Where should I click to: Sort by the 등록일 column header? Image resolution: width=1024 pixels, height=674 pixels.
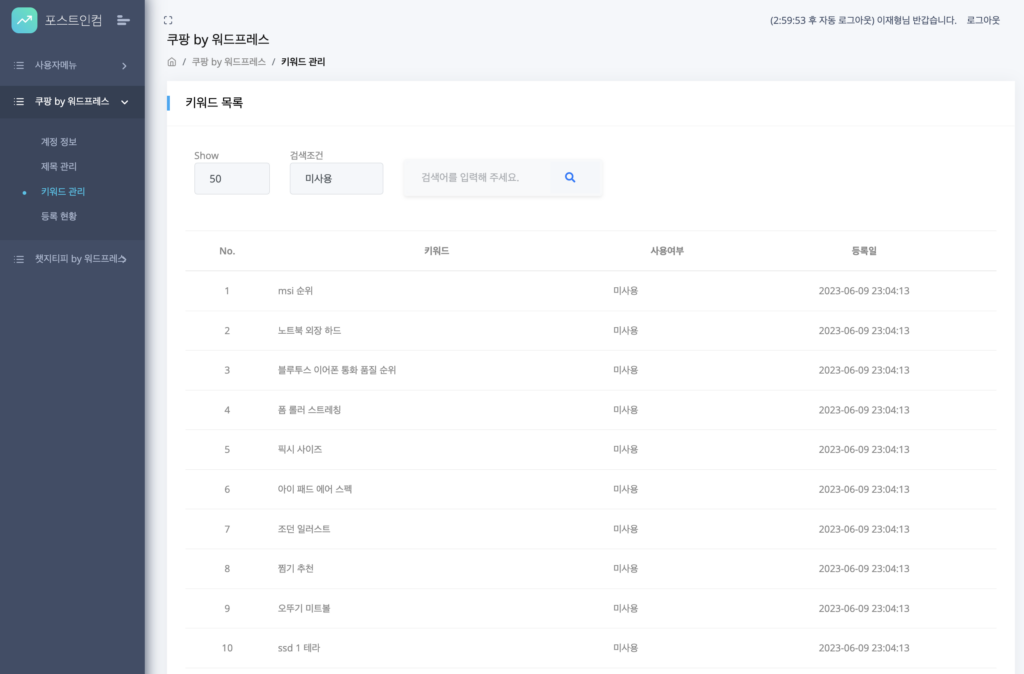click(864, 251)
